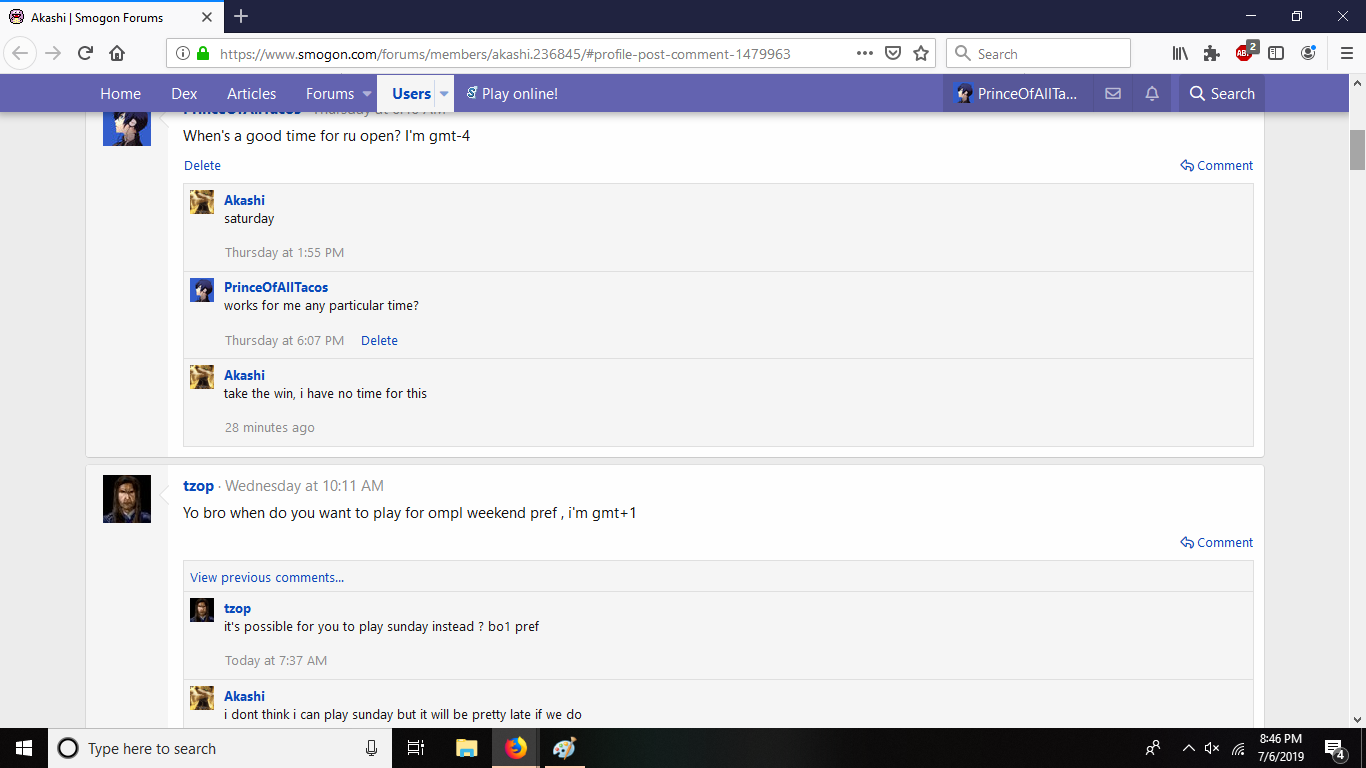This screenshot has height=768, width=1366.
Task: Open tzop's name on the sunday comment
Action: point(237,608)
